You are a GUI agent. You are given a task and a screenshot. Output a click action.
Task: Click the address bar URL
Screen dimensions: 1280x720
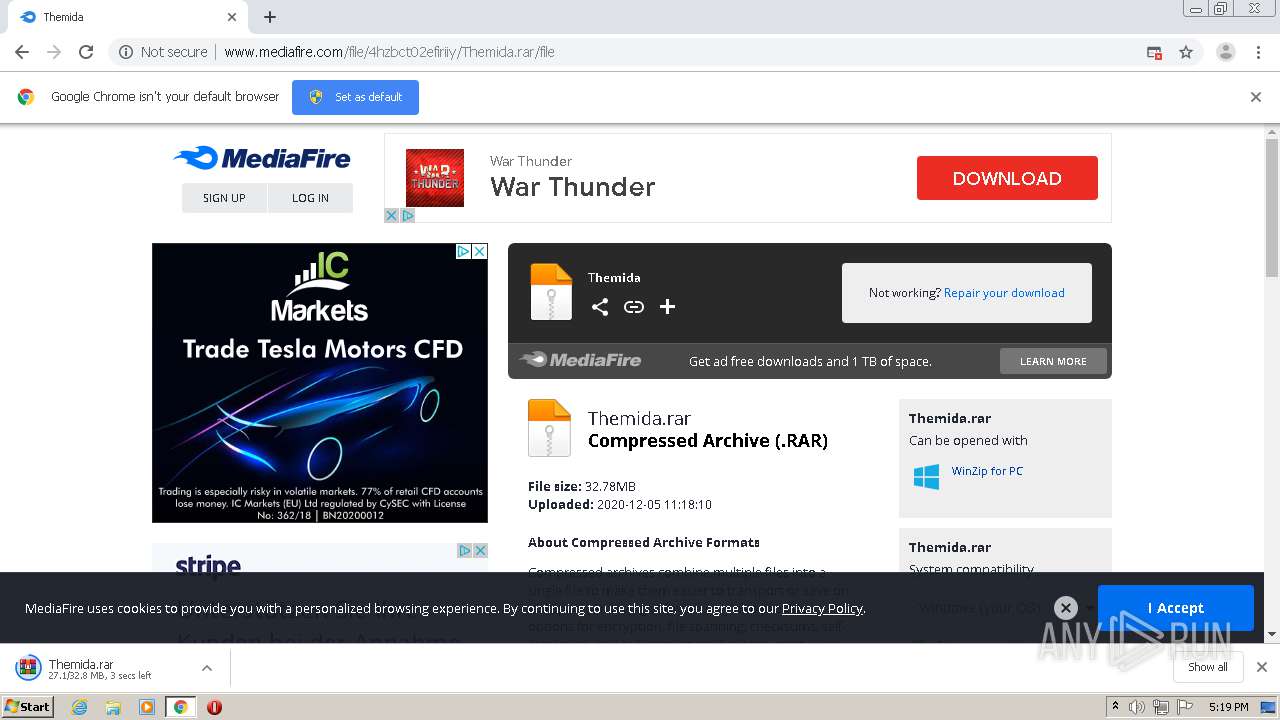[x=389, y=52]
